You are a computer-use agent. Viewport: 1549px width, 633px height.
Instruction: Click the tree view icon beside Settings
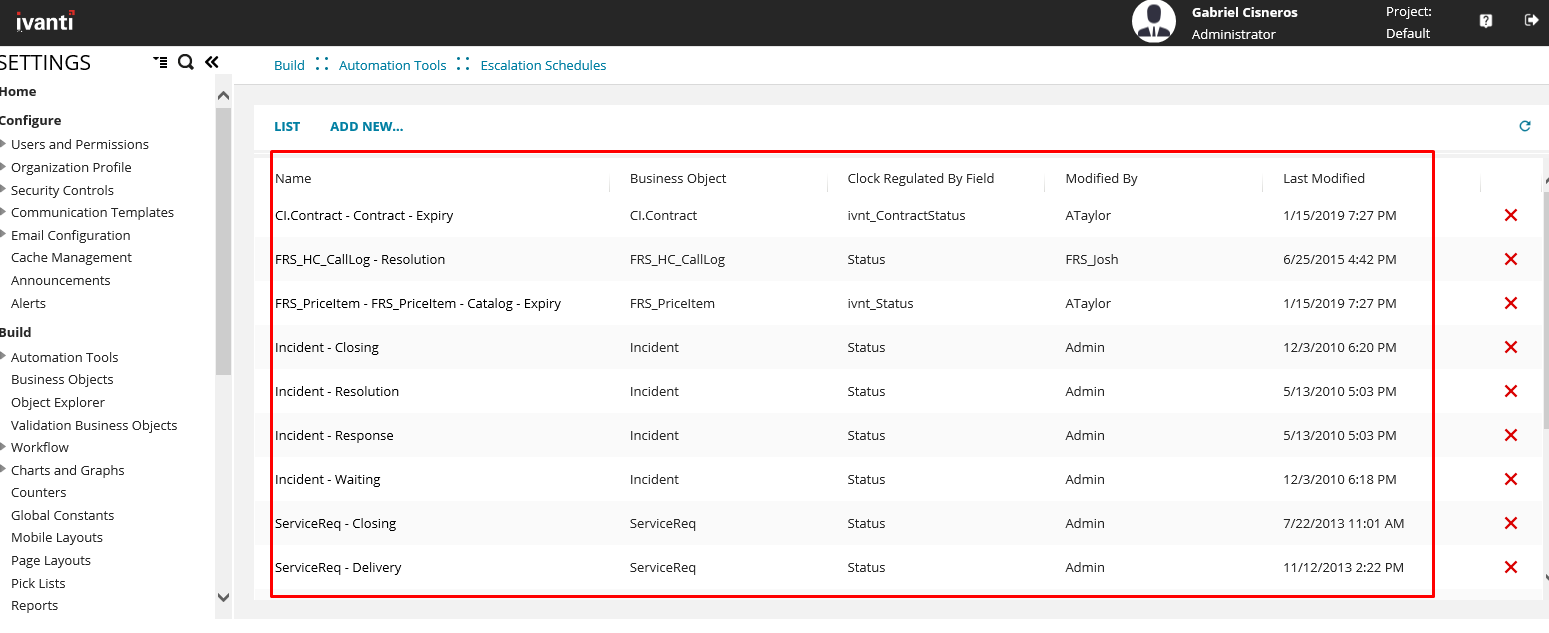160,62
